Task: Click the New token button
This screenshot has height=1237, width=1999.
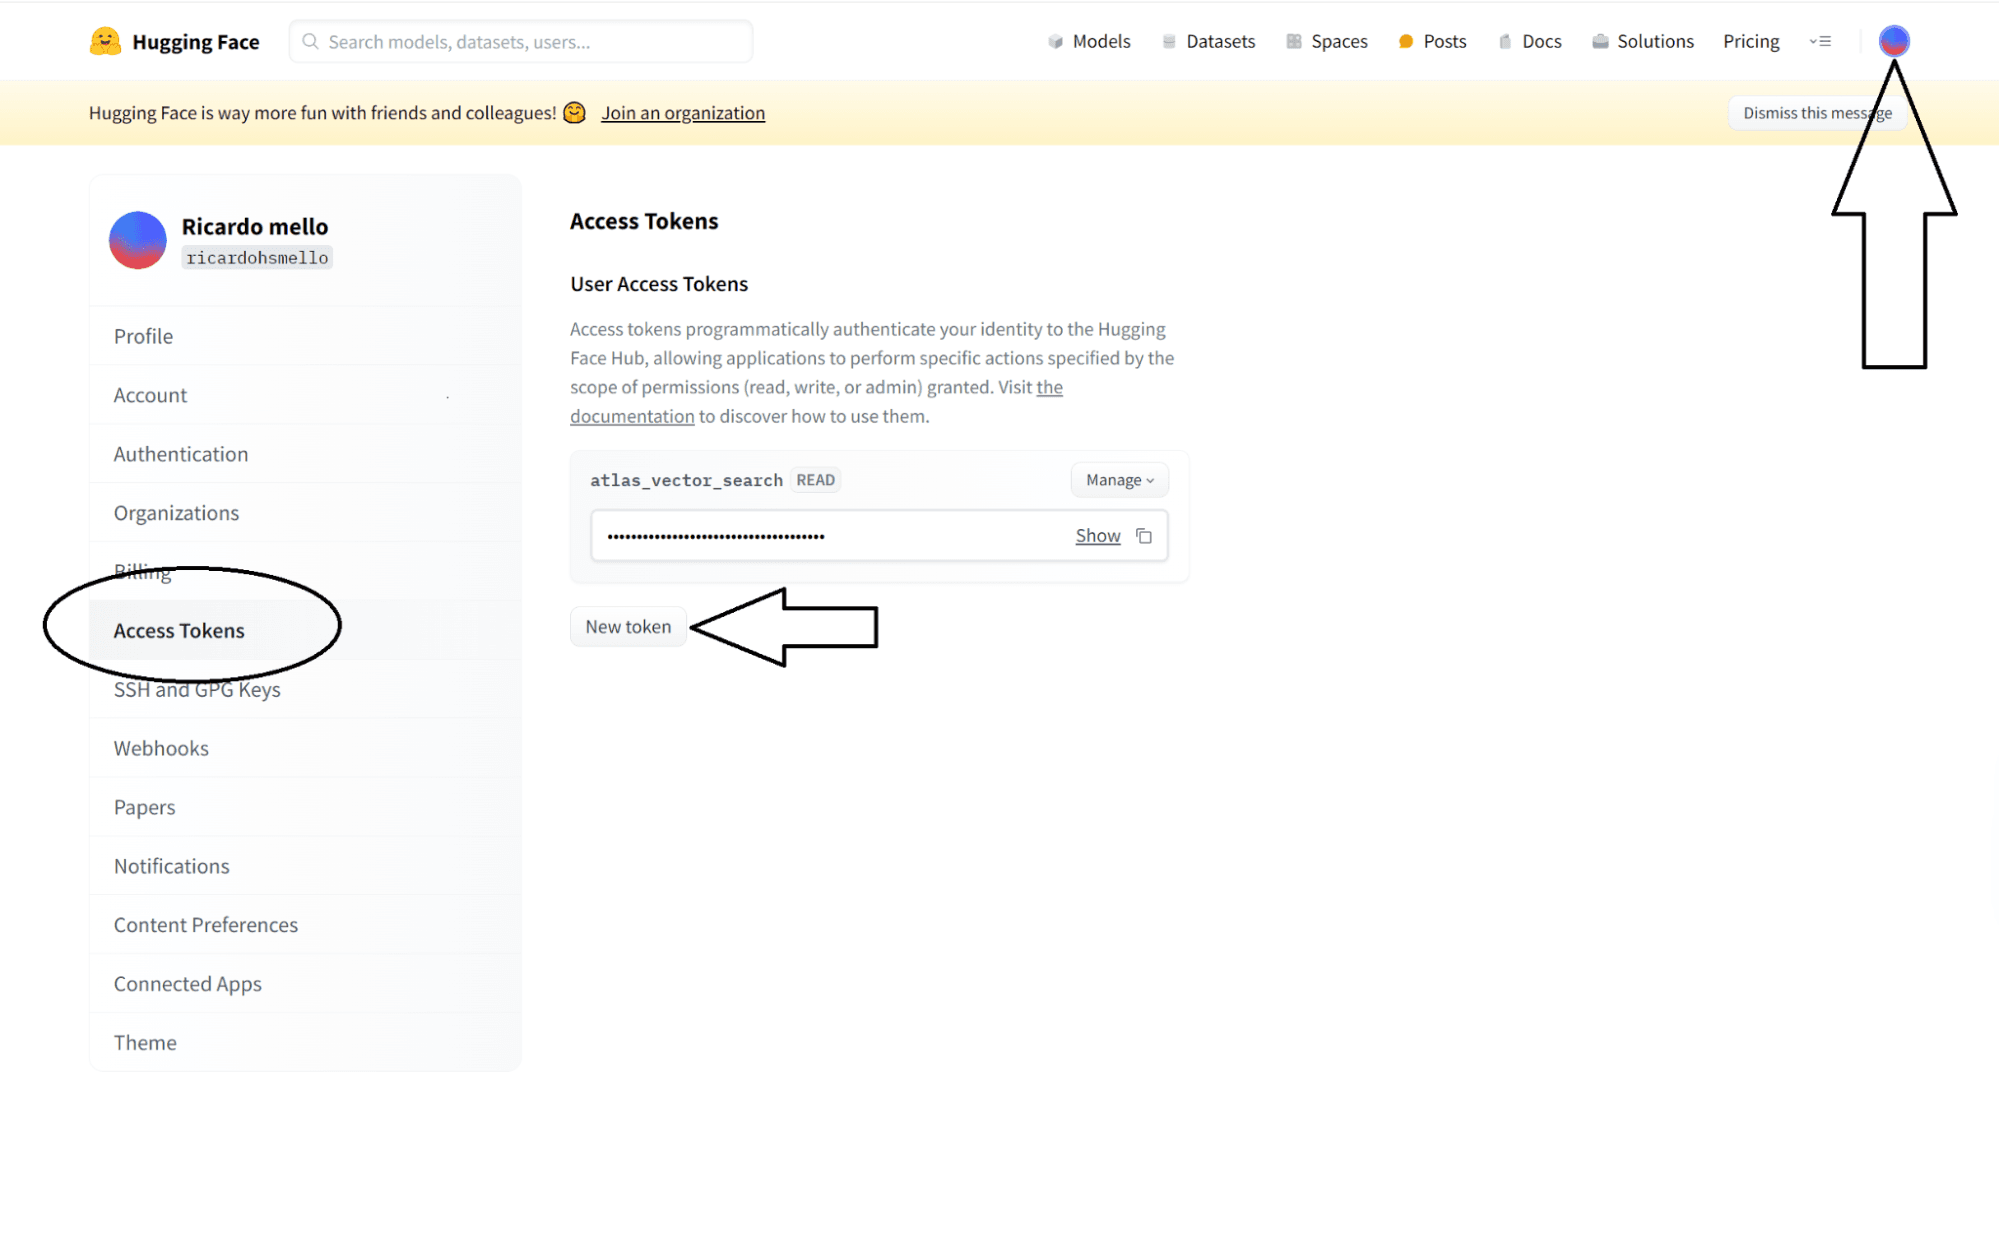Action: (x=628, y=627)
